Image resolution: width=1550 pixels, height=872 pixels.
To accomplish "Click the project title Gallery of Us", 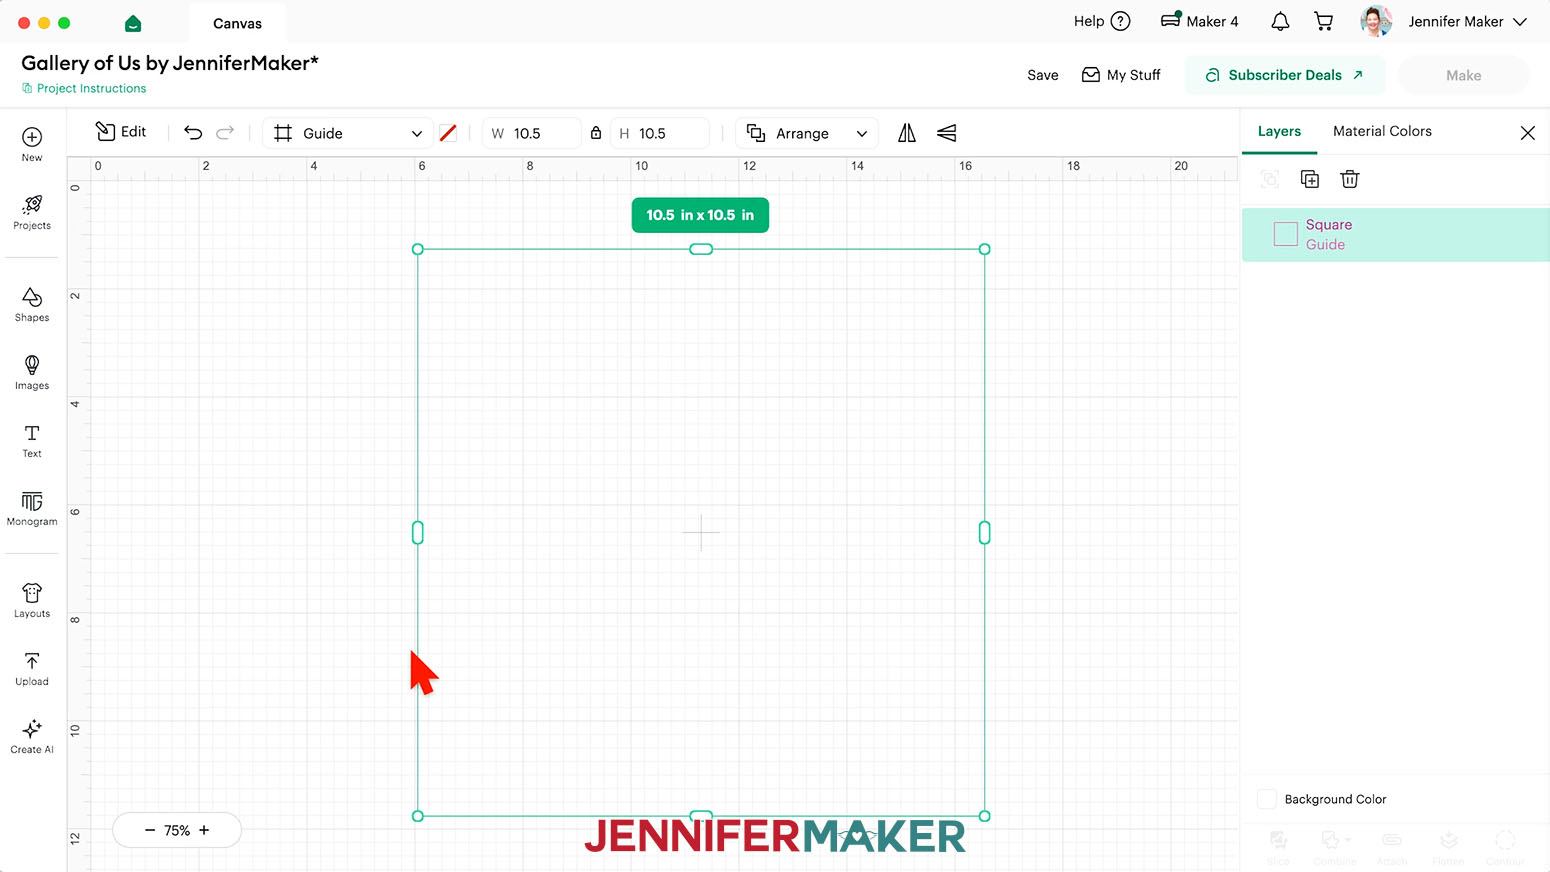I will coord(170,63).
